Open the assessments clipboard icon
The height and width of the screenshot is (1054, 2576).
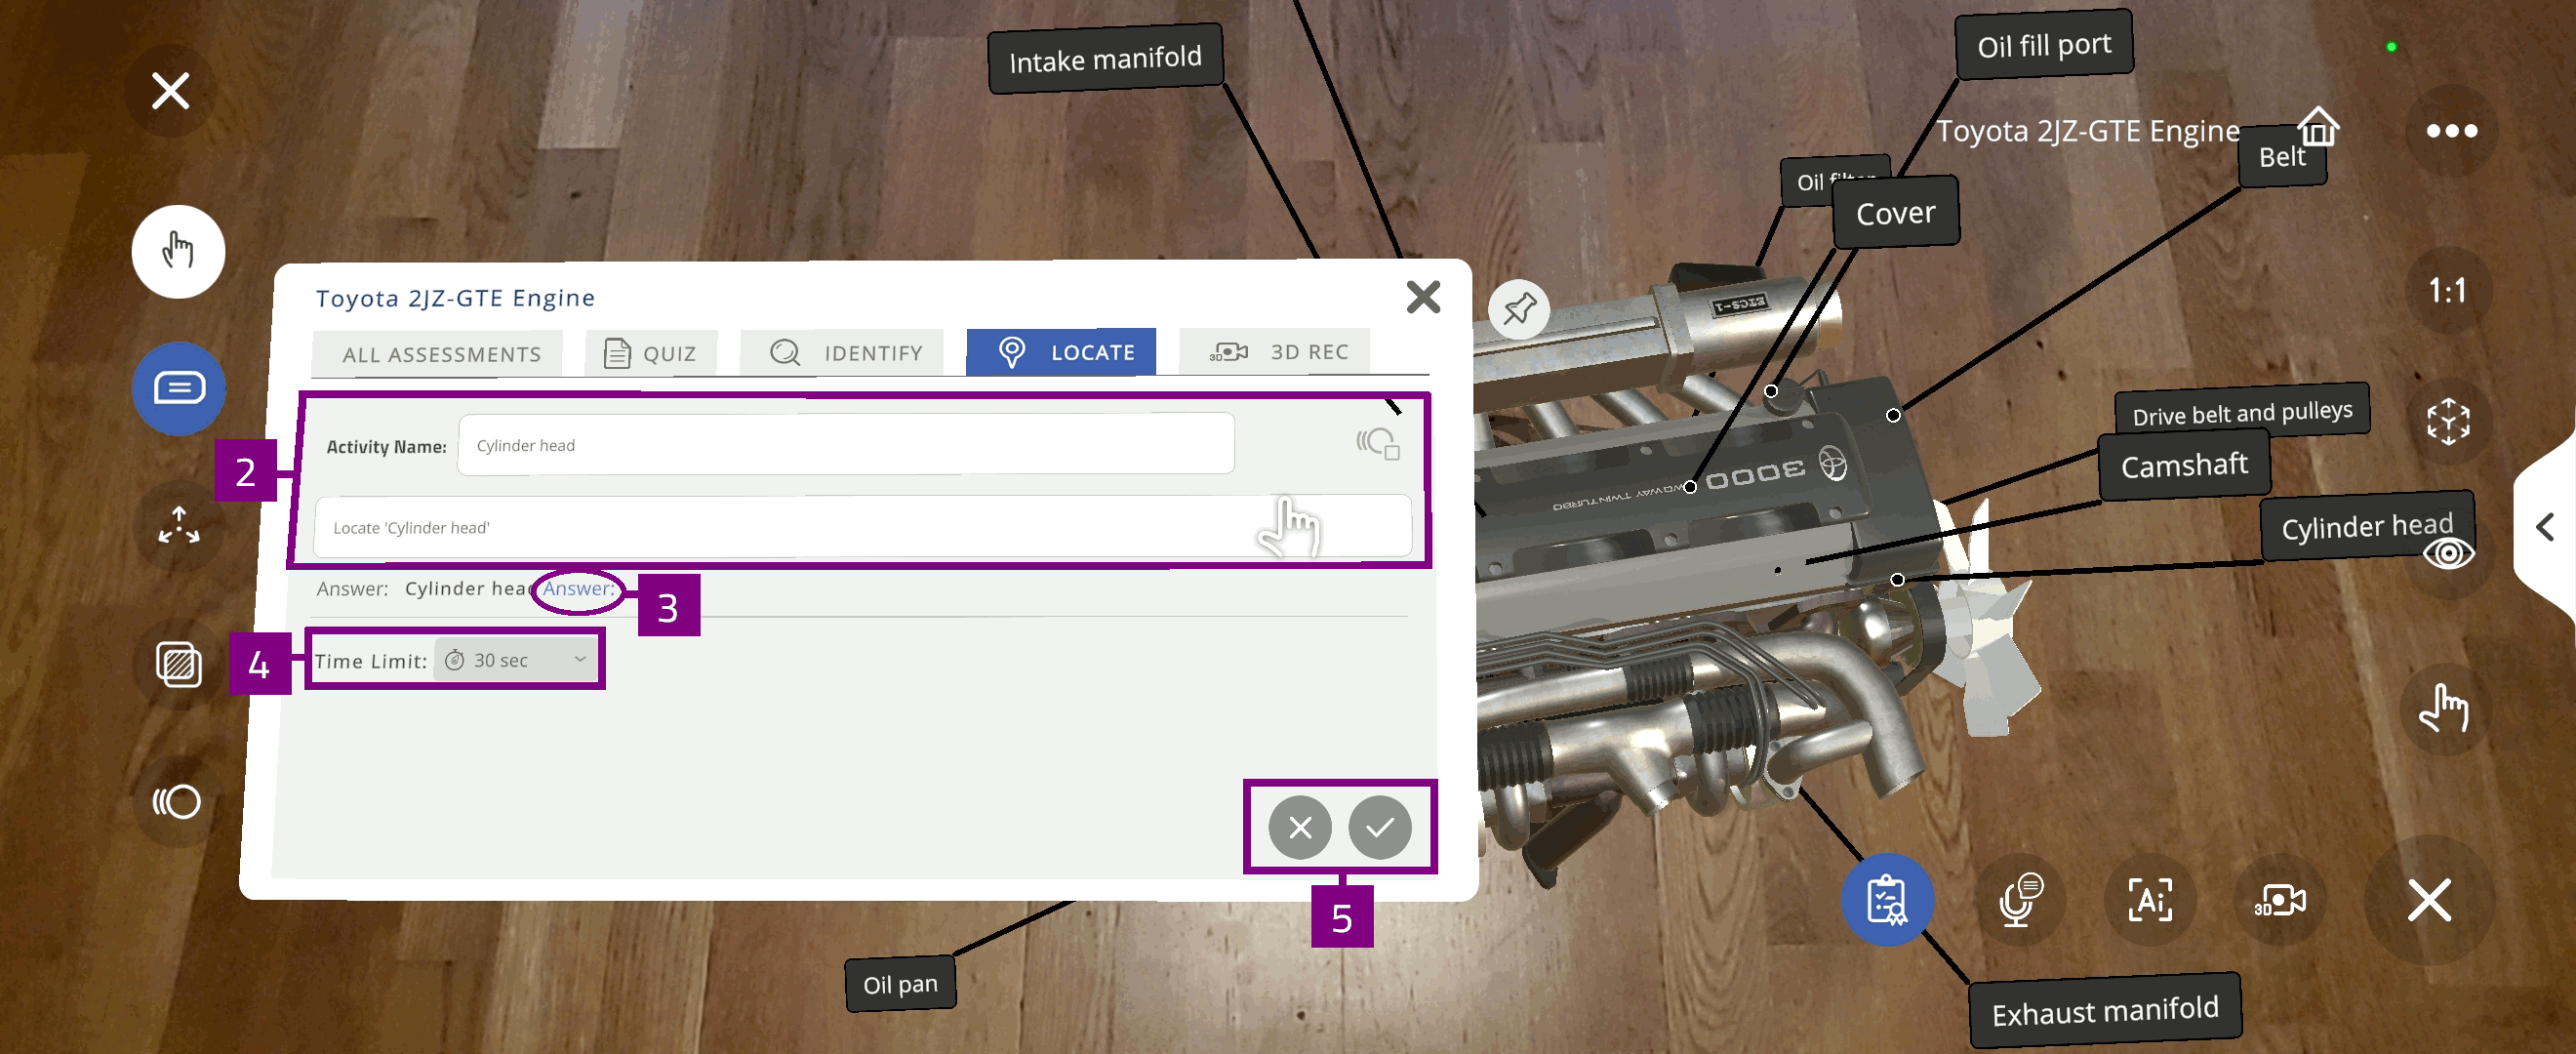pos(1887,899)
